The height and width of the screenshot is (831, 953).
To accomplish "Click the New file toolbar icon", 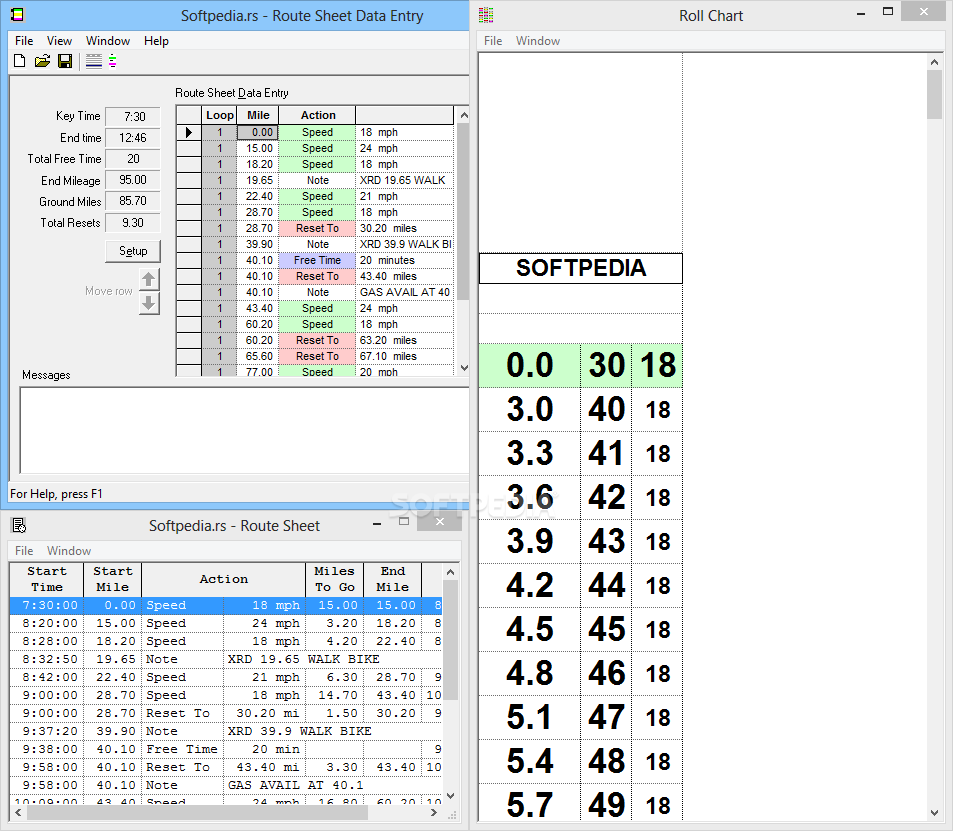I will (19, 61).
